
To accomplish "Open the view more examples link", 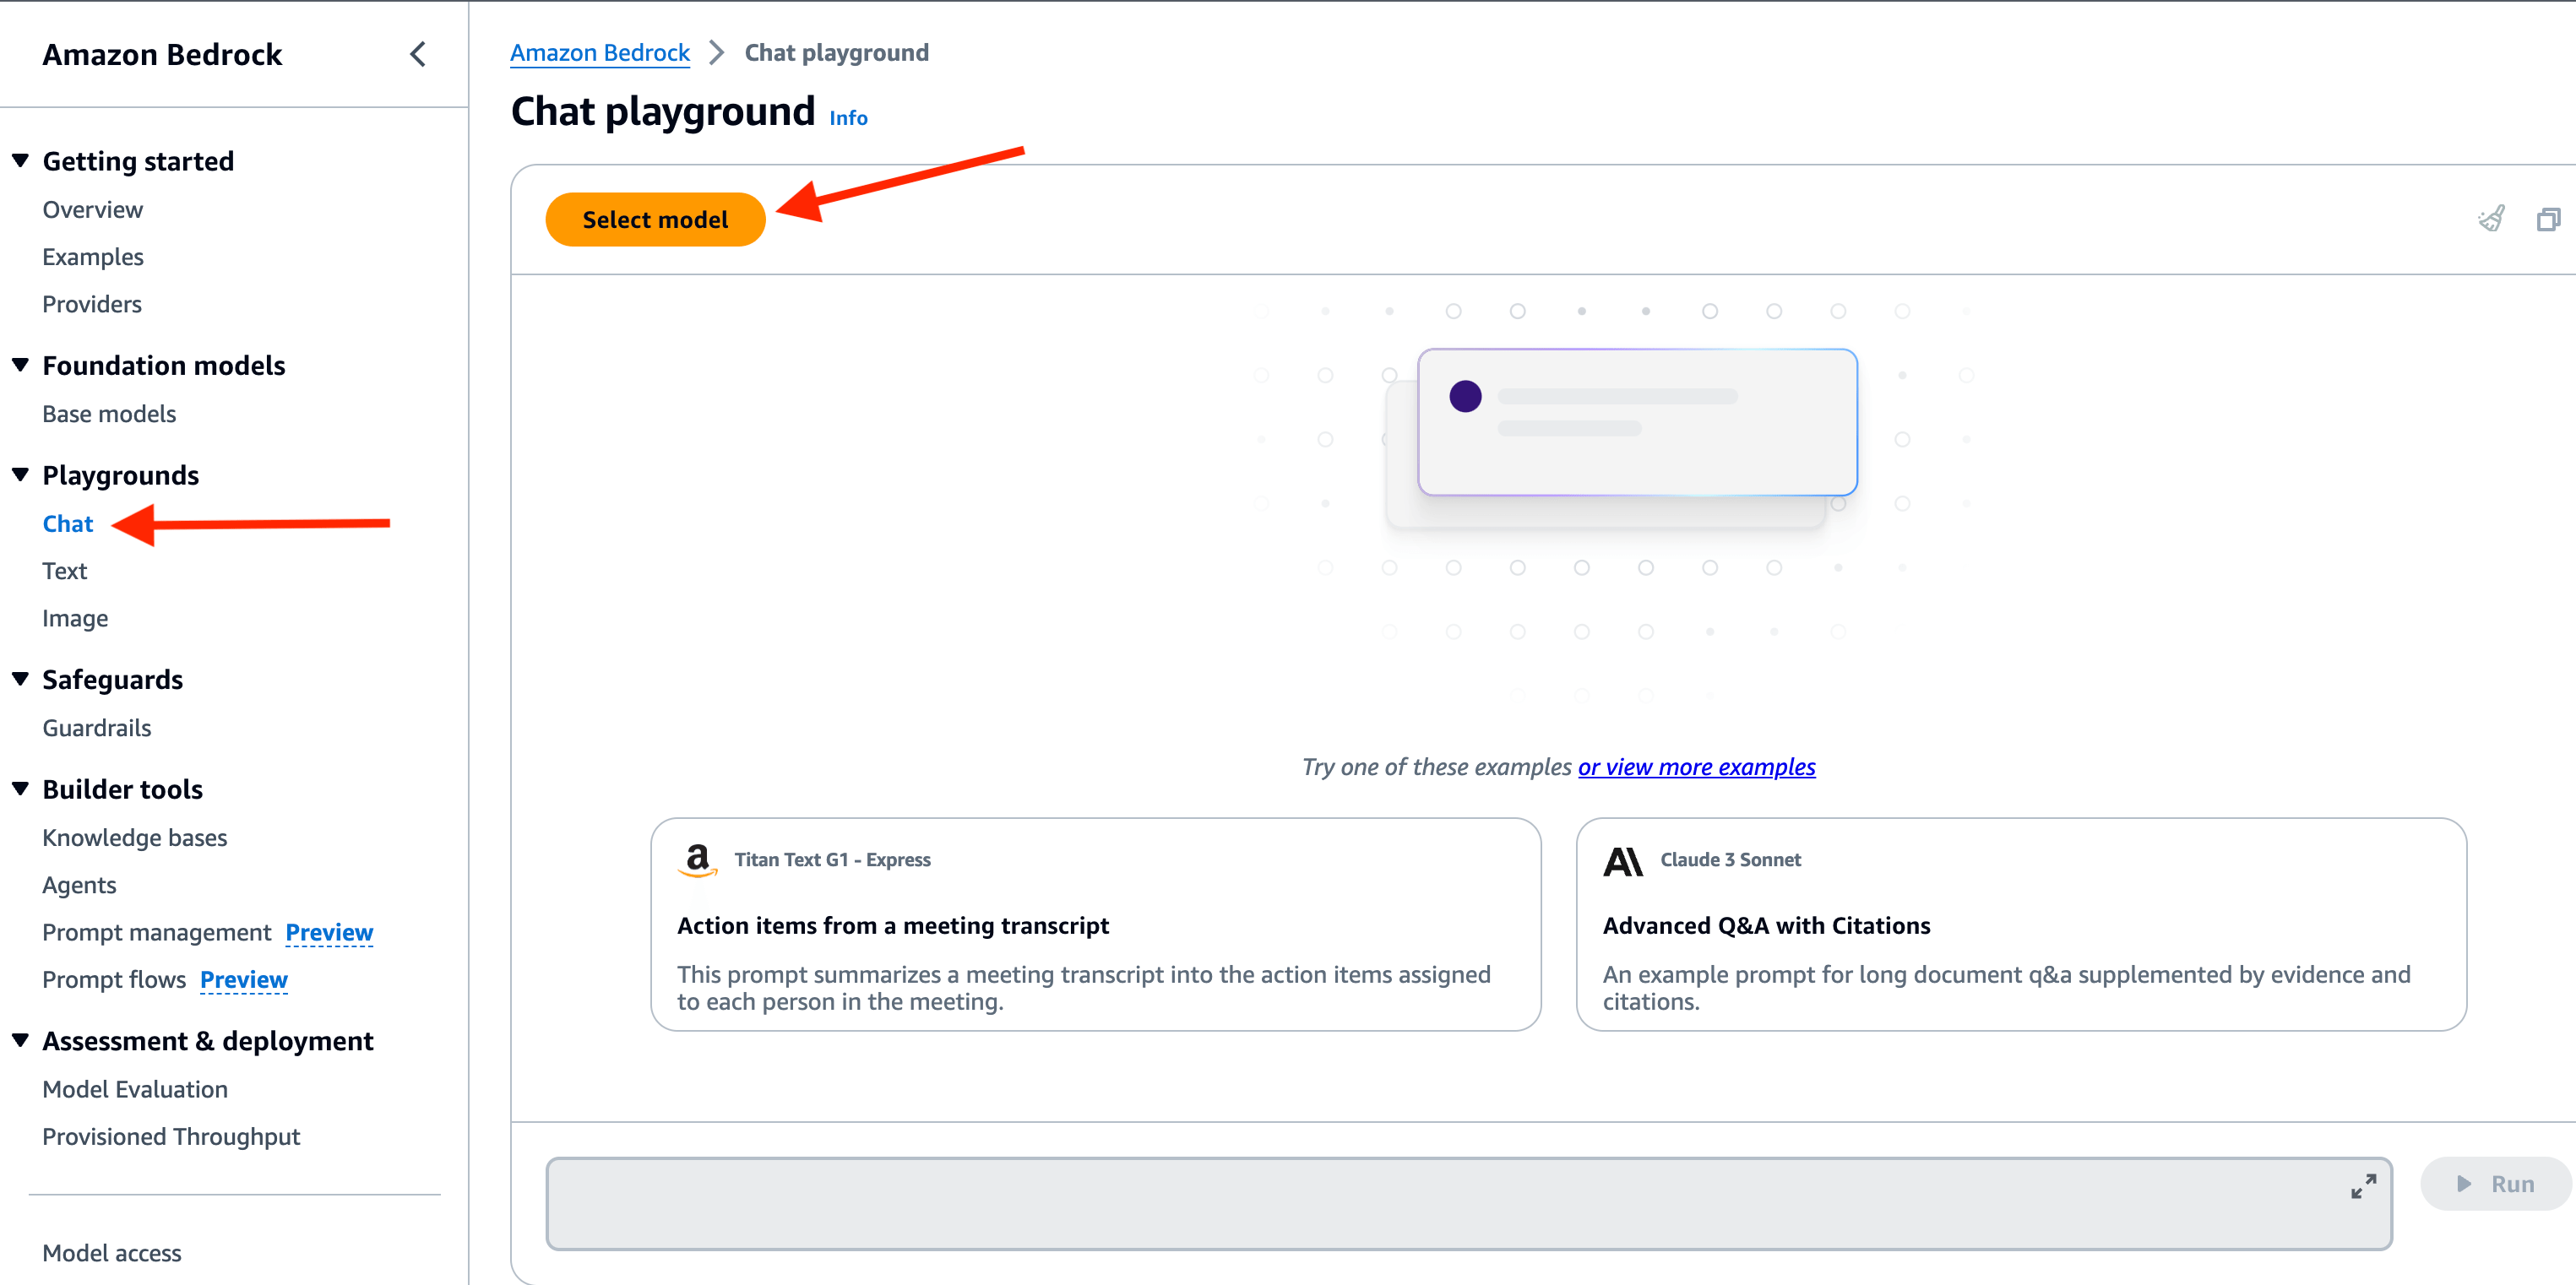I will [1696, 767].
